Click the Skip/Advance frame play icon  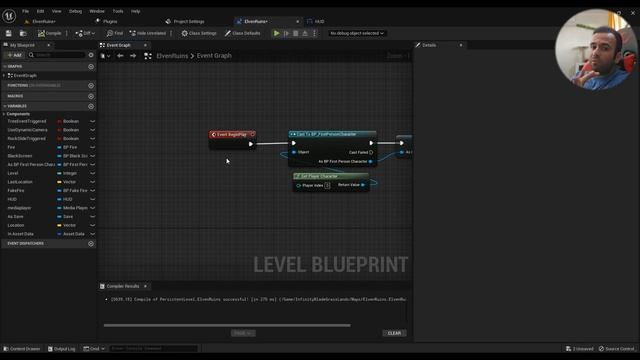[286, 33]
